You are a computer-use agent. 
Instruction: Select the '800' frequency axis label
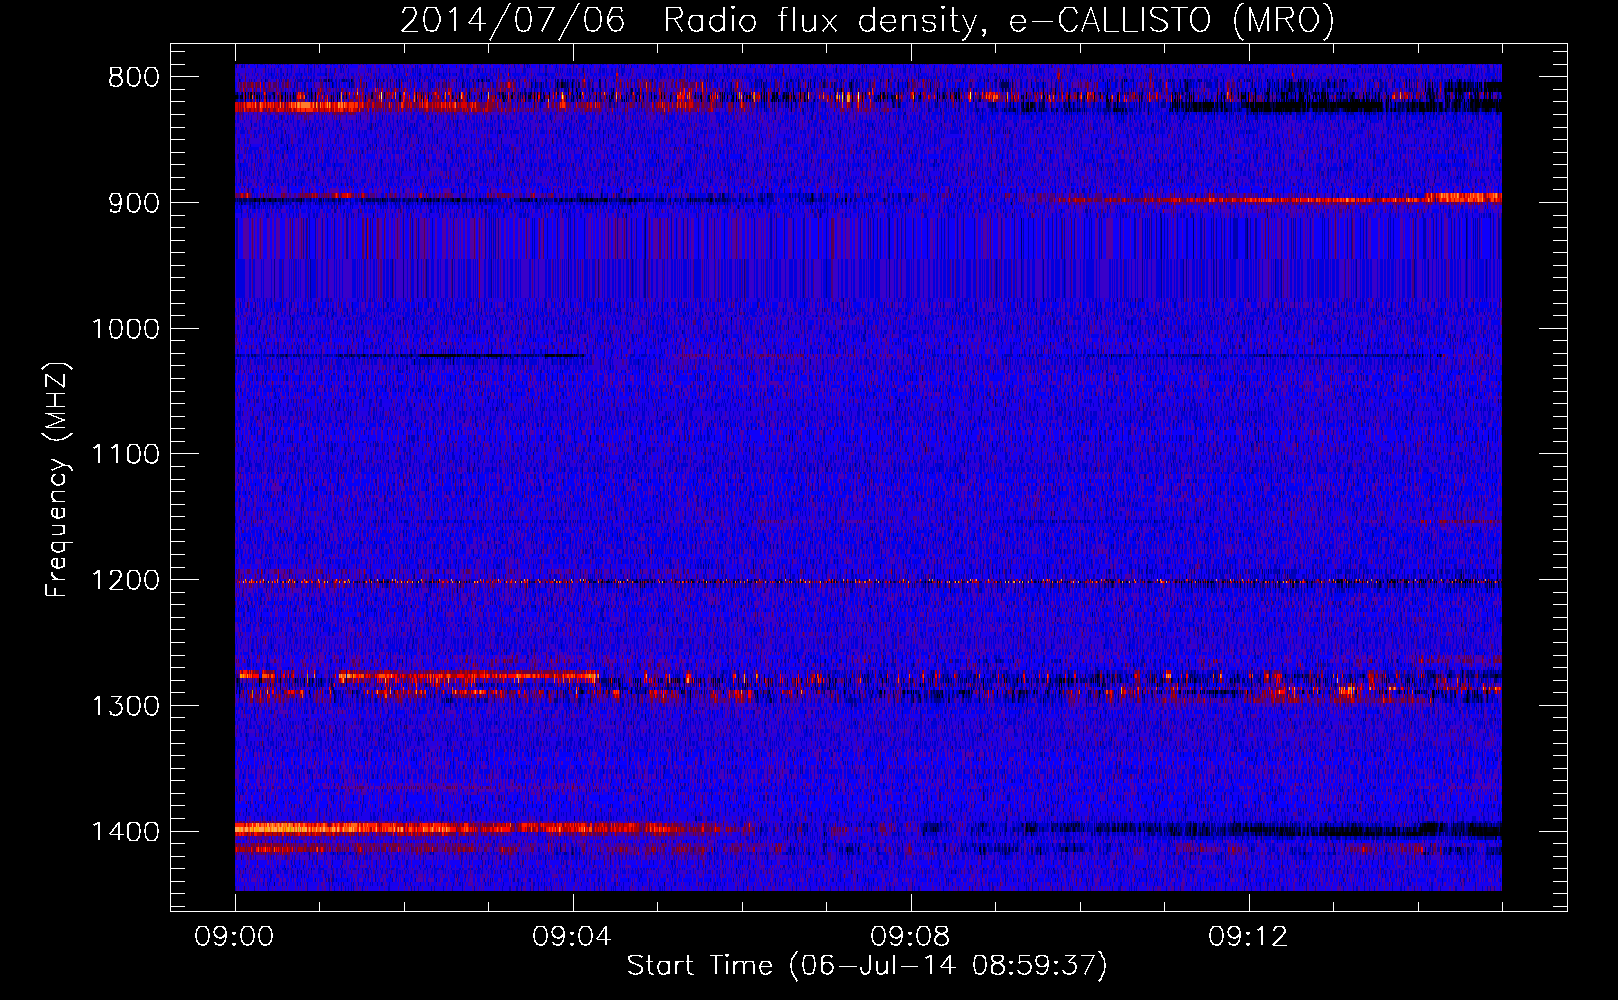coord(134,78)
